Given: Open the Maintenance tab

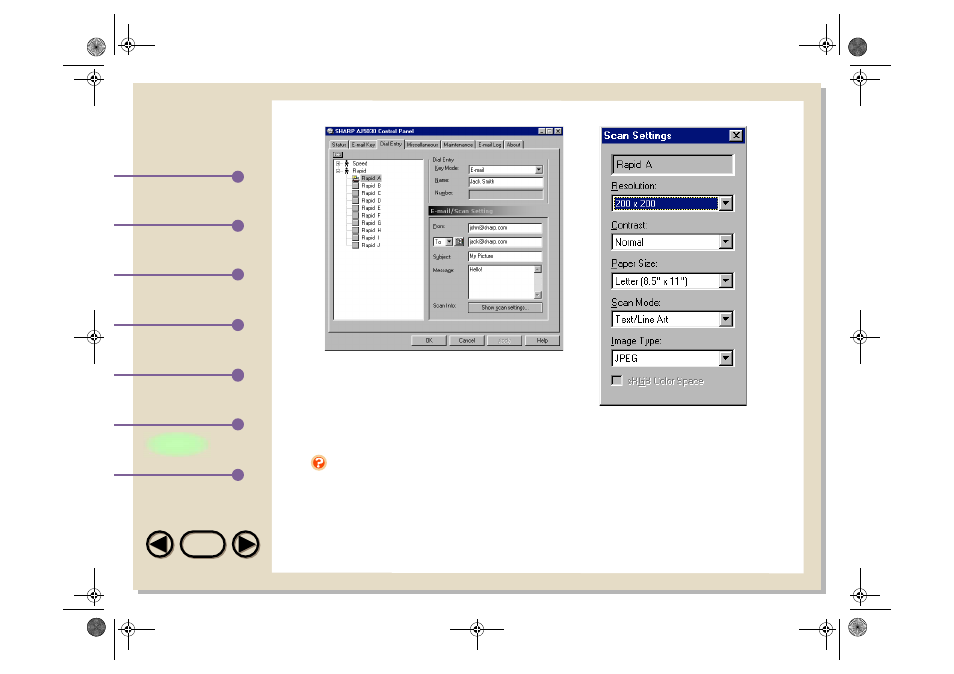Looking at the screenshot, I should point(458,145).
